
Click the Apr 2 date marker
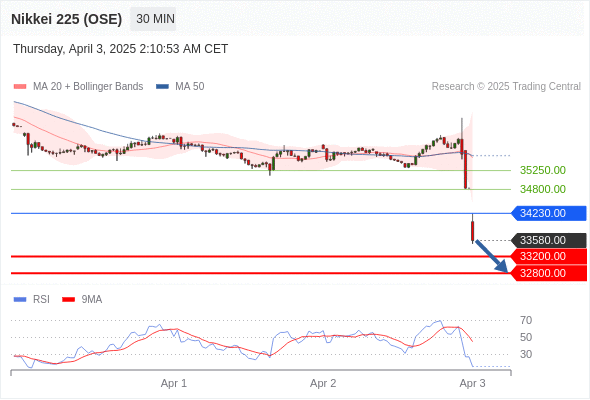323,383
